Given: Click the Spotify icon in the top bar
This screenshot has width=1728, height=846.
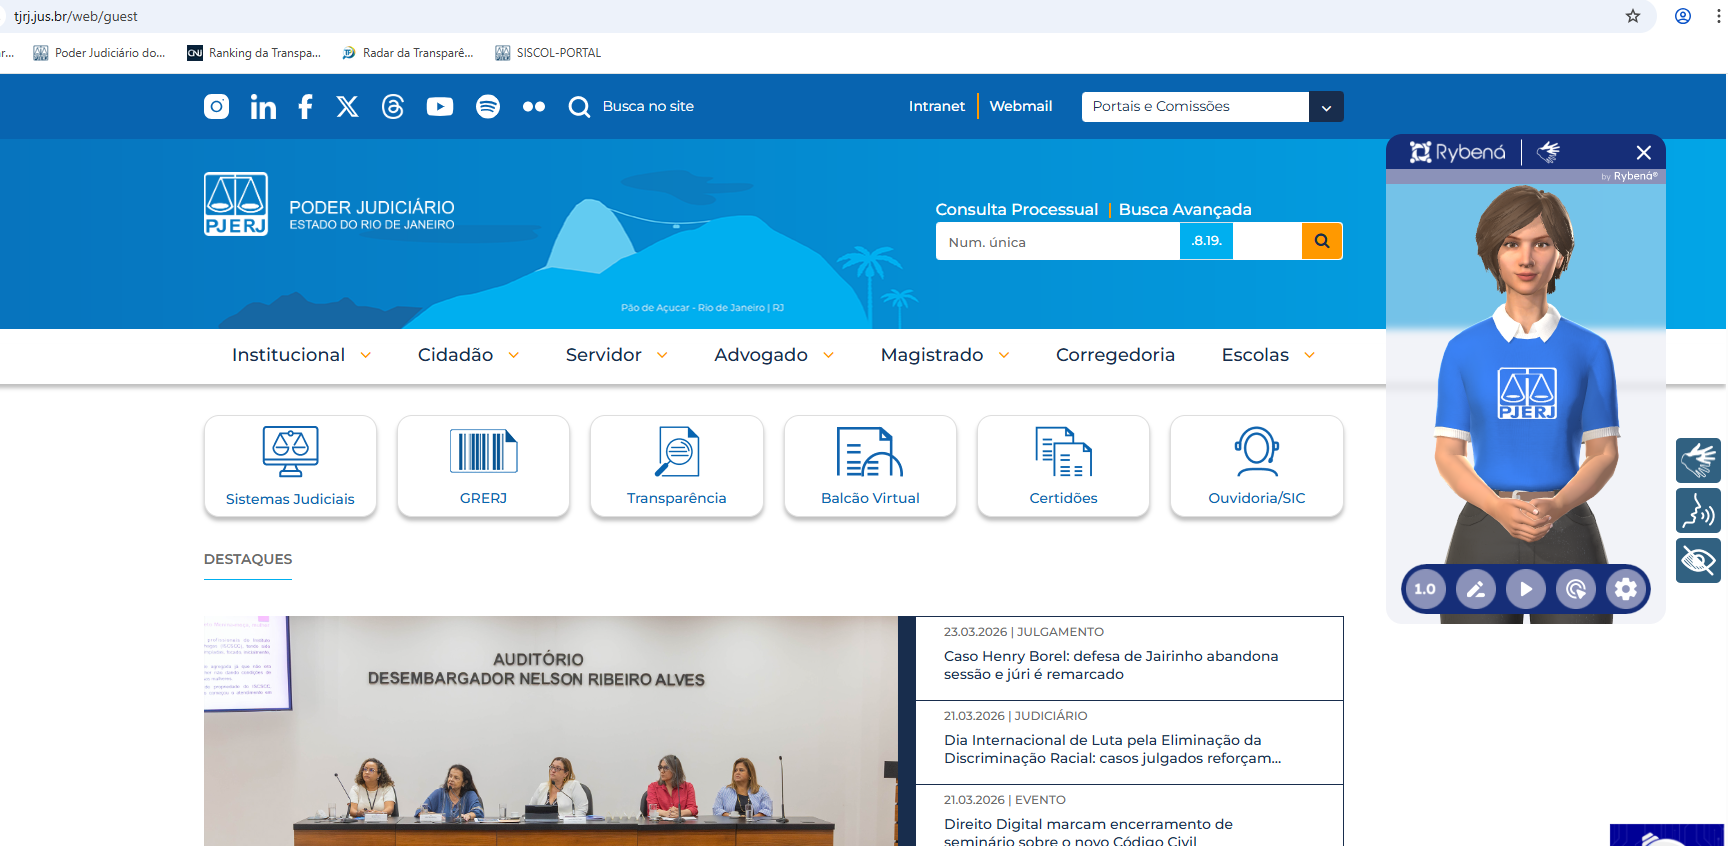Looking at the screenshot, I should (x=488, y=107).
